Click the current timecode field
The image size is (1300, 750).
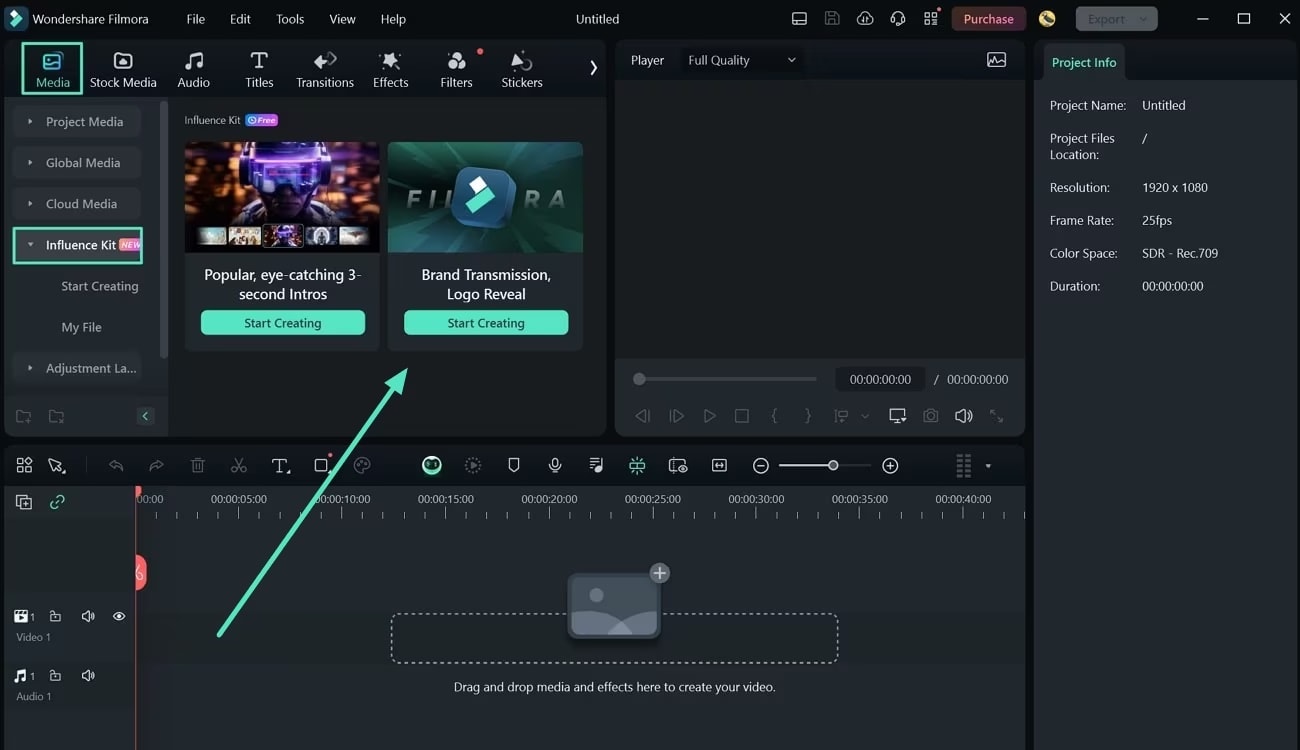tap(880, 379)
